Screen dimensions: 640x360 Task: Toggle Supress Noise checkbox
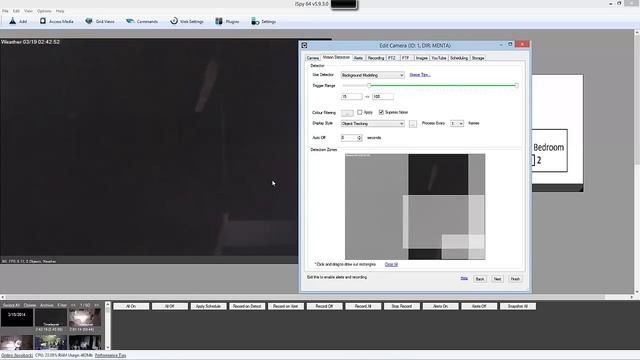click(381, 112)
